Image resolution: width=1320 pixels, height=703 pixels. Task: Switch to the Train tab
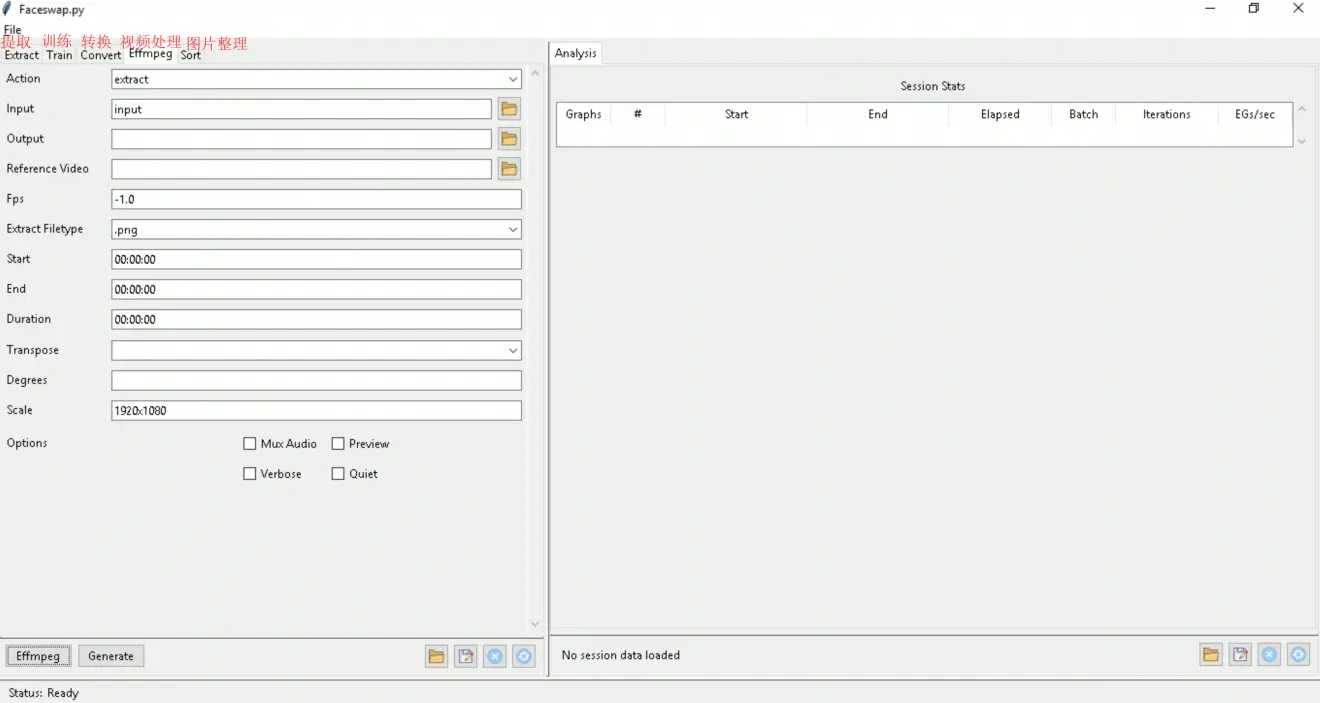coord(59,56)
